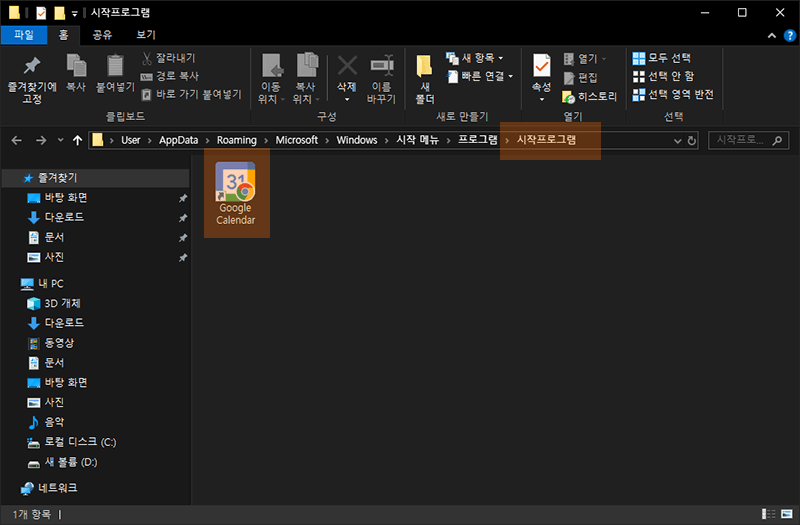Open pinned 바탕 화면 under 즐겨찾기
This screenshot has width=800, height=525.
(x=66, y=197)
